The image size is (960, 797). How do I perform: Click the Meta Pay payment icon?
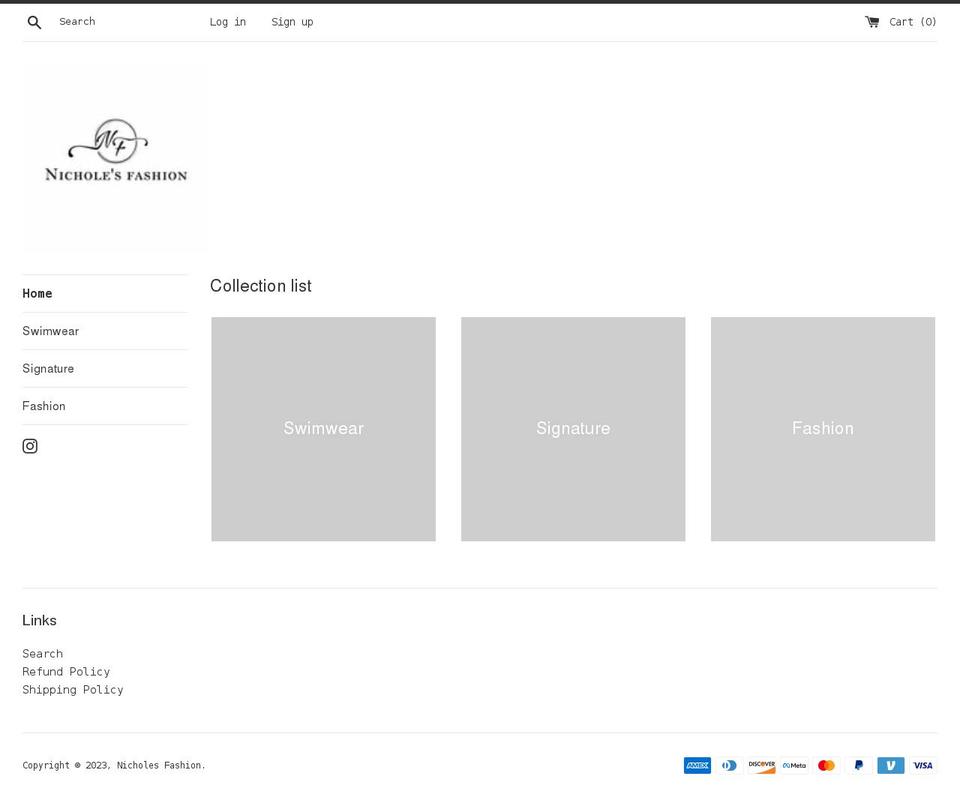[x=793, y=765]
